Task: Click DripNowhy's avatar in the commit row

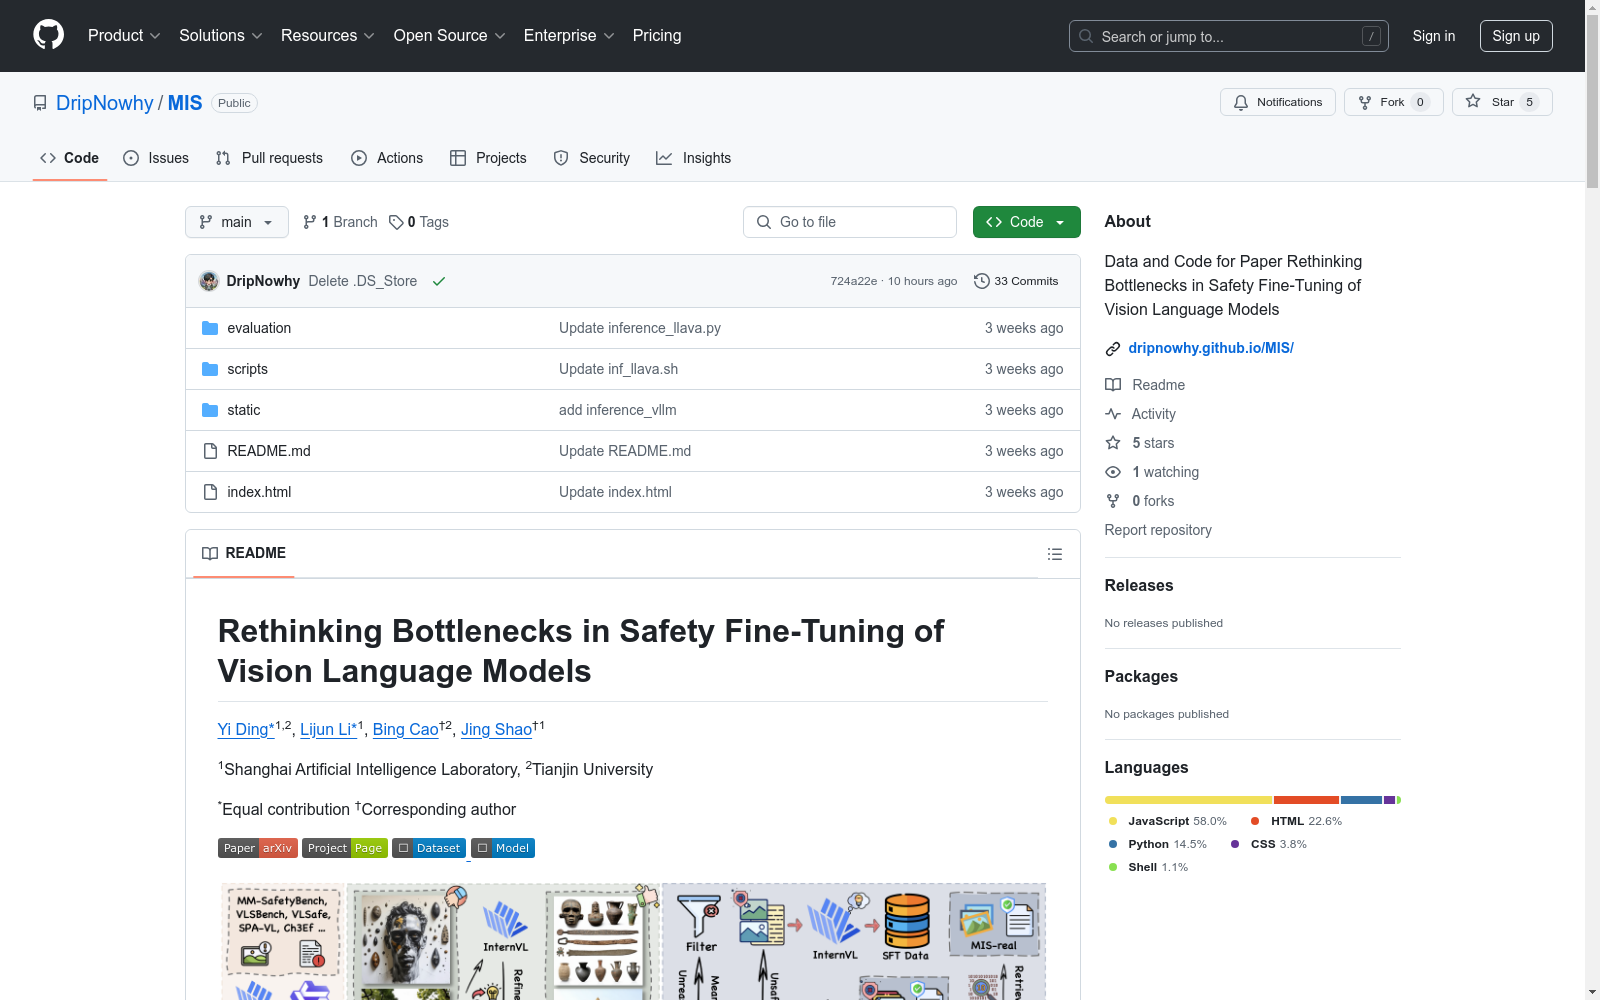Action: 209,281
